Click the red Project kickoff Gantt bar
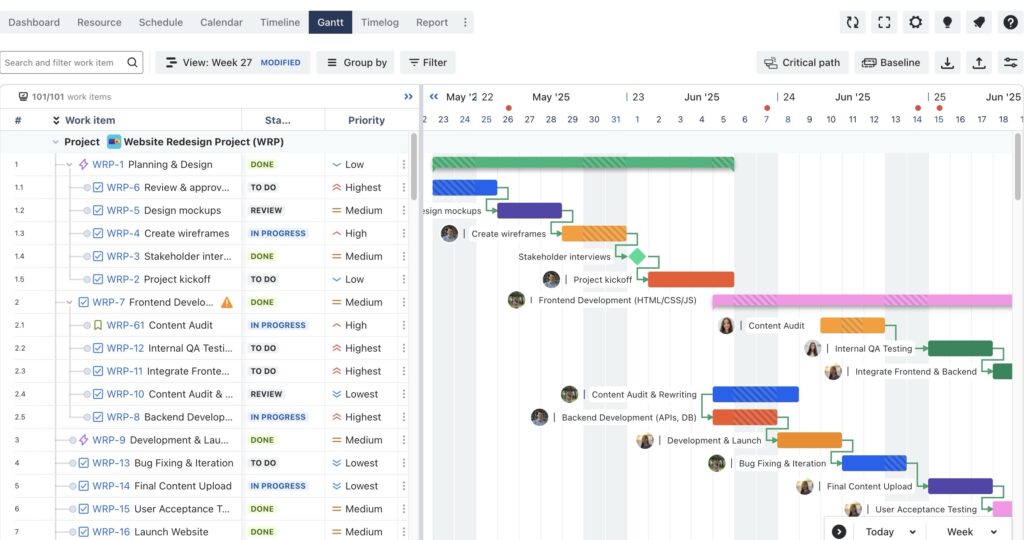This screenshot has width=1024, height=540. coord(691,279)
